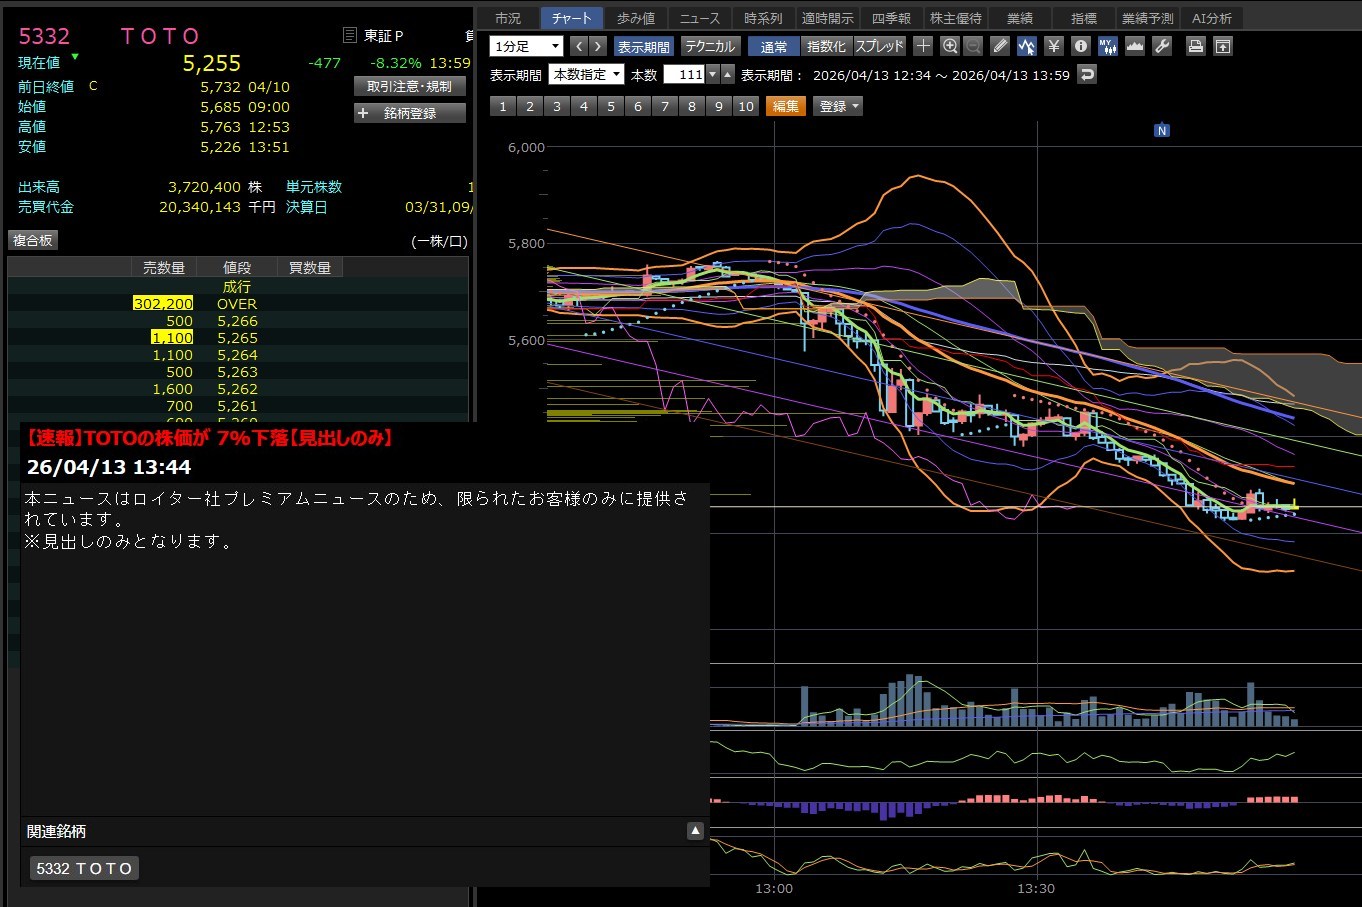
Task: Switch to the ニュース tab
Action: tap(699, 18)
